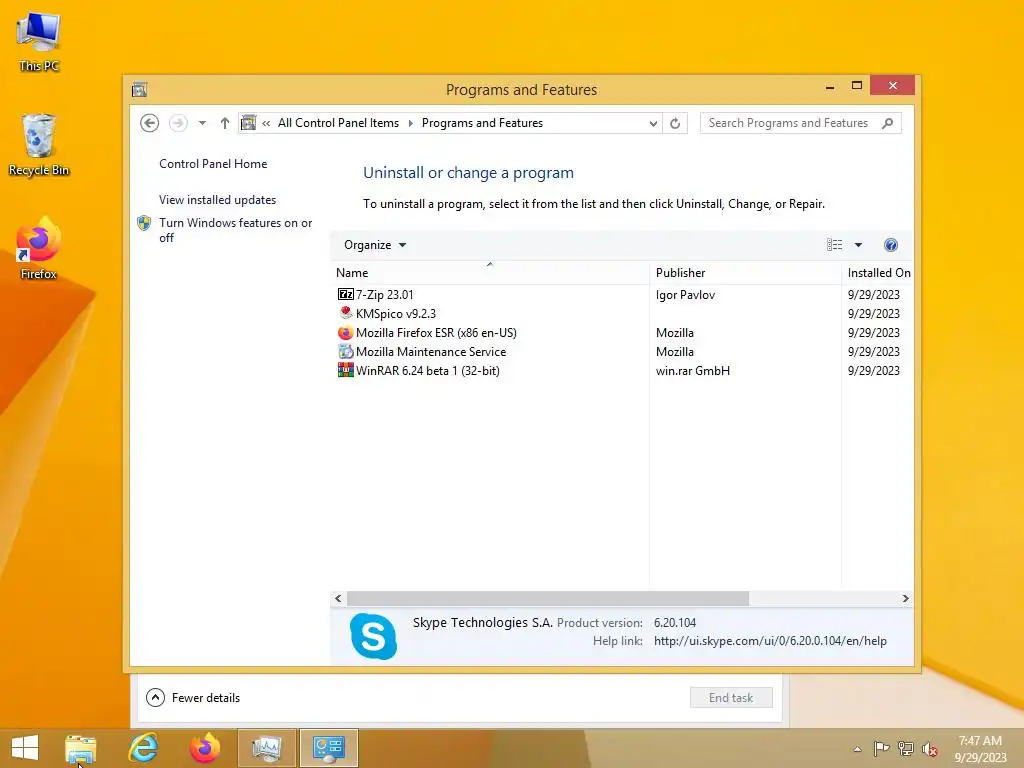Open File Explorer from taskbar

point(81,748)
